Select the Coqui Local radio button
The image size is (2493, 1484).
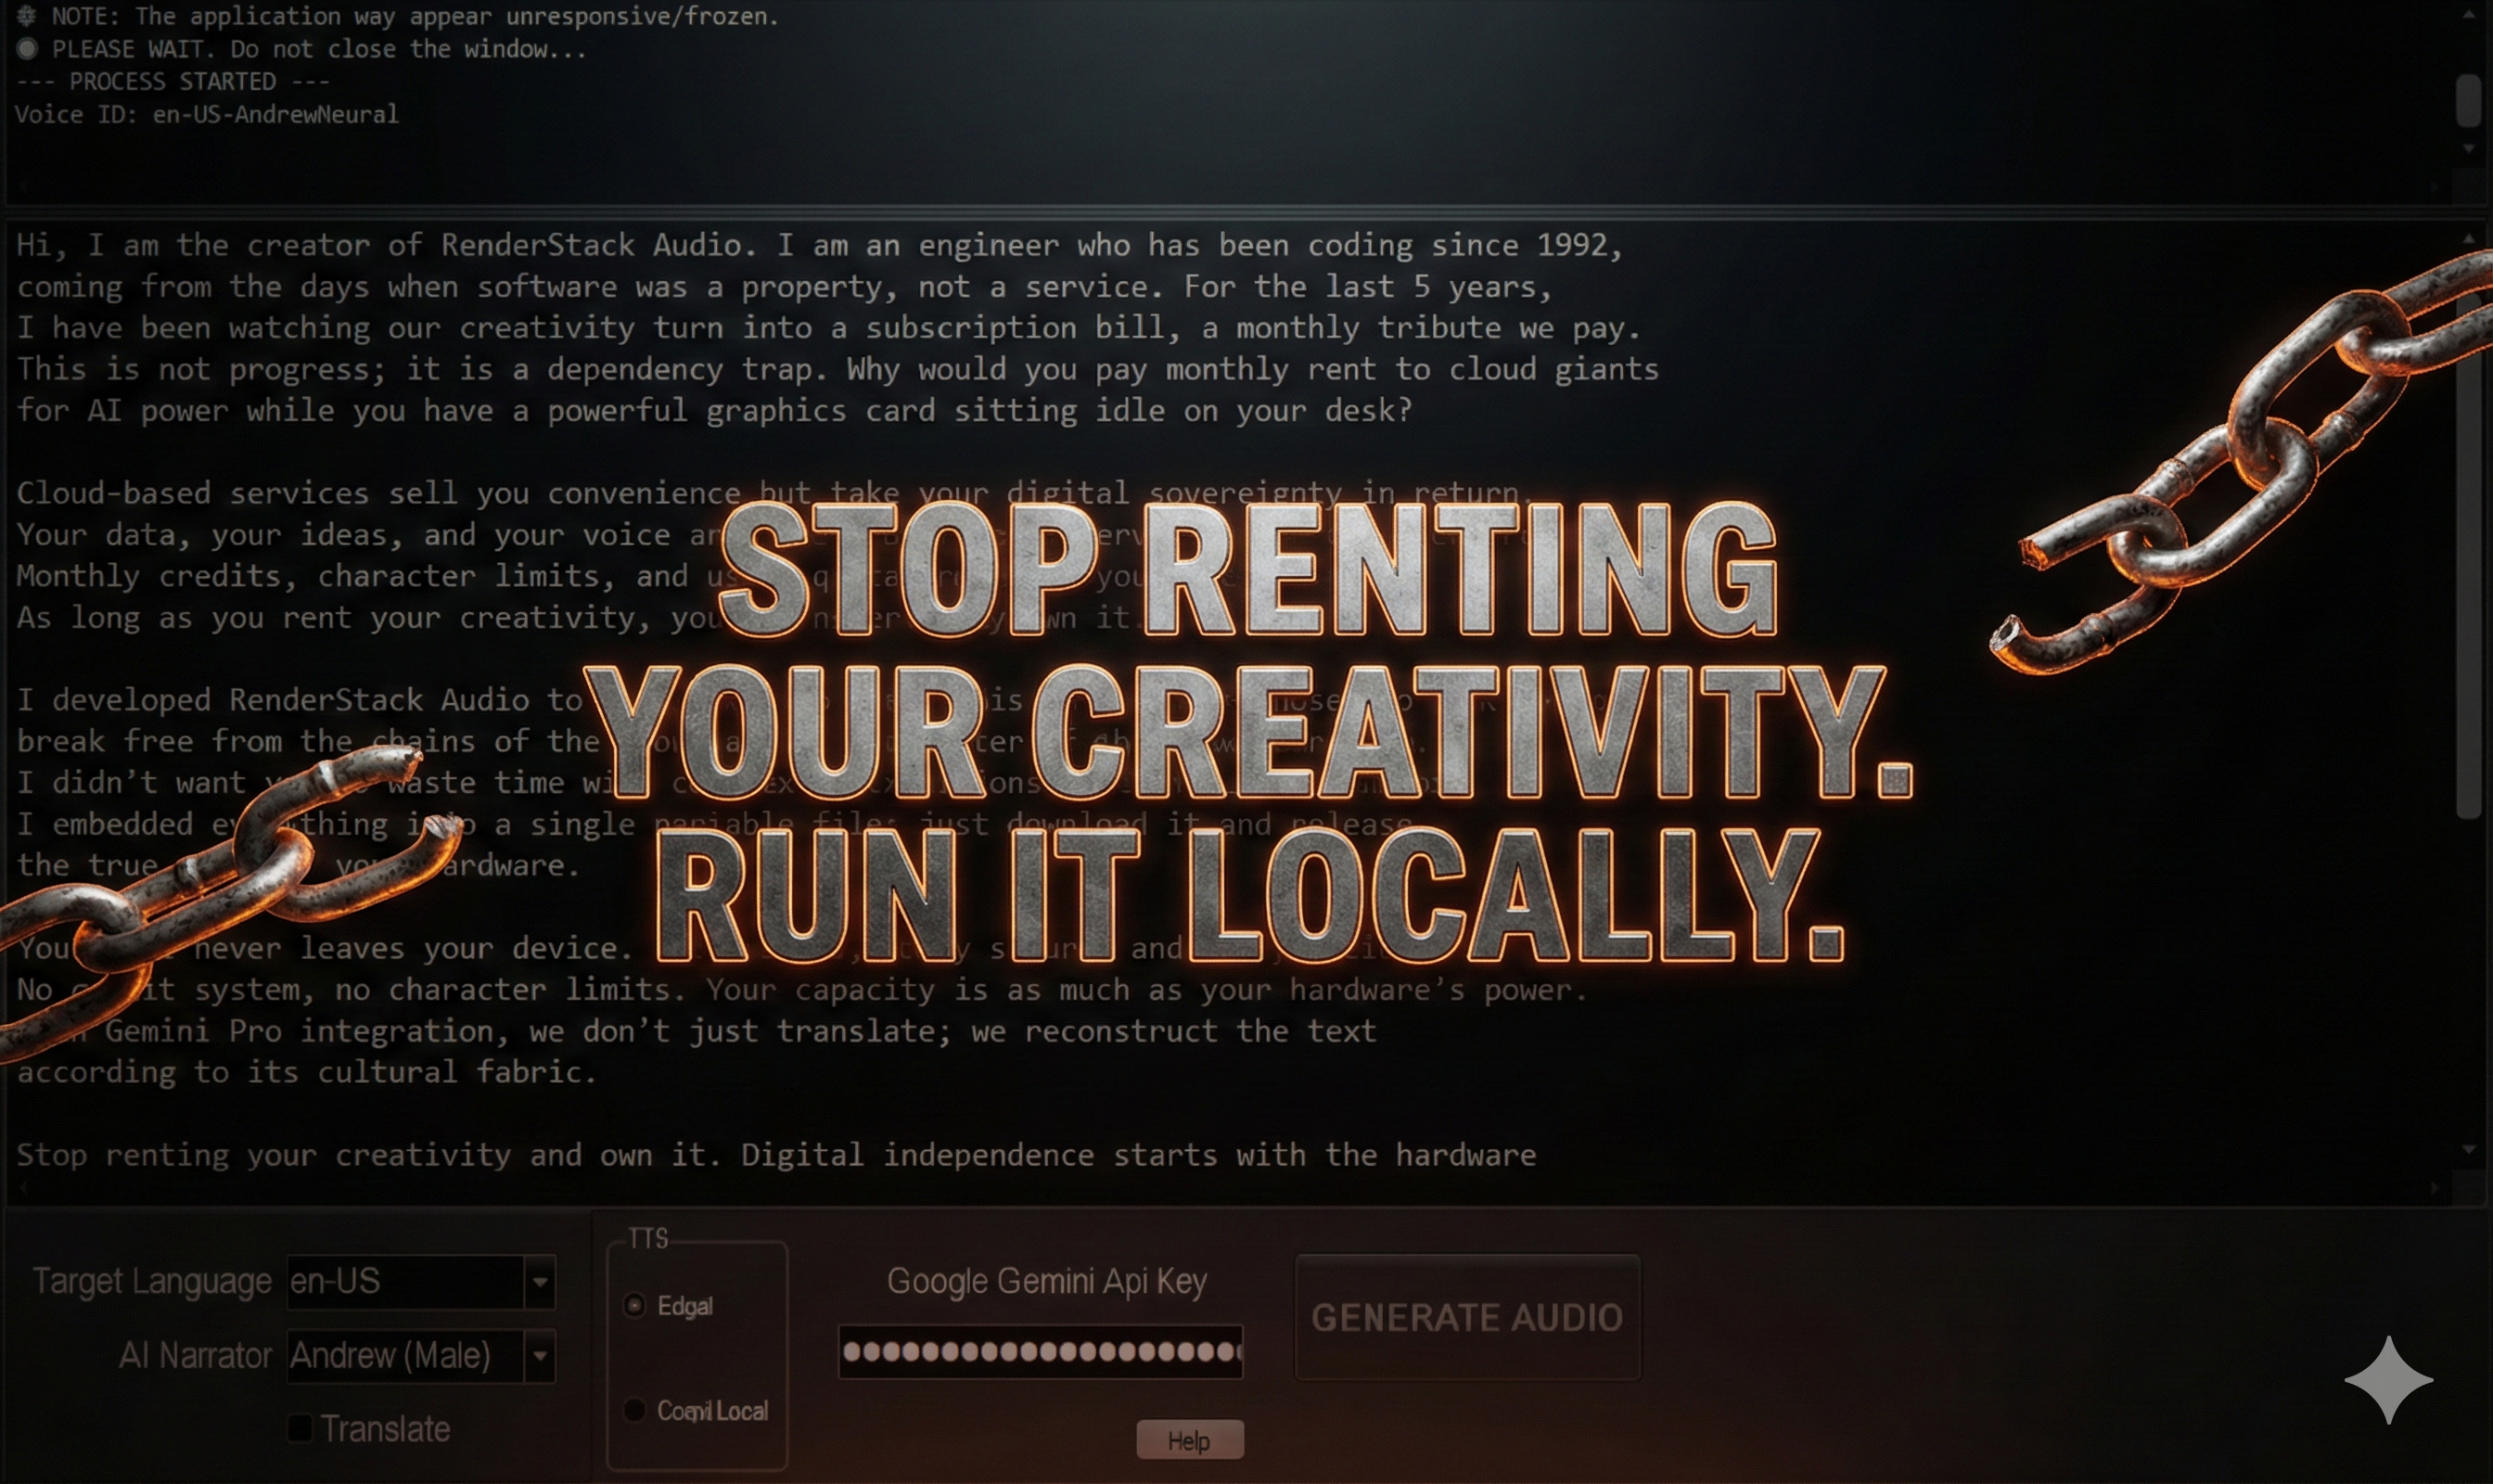click(x=633, y=1410)
